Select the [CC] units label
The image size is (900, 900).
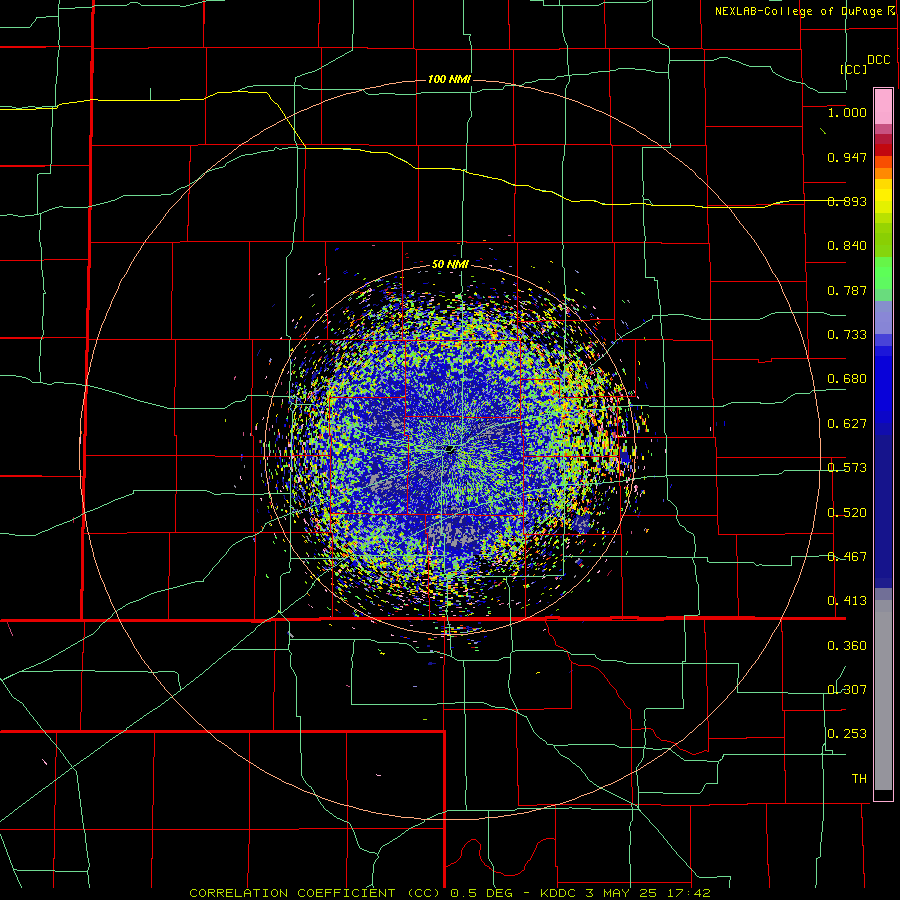point(853,69)
